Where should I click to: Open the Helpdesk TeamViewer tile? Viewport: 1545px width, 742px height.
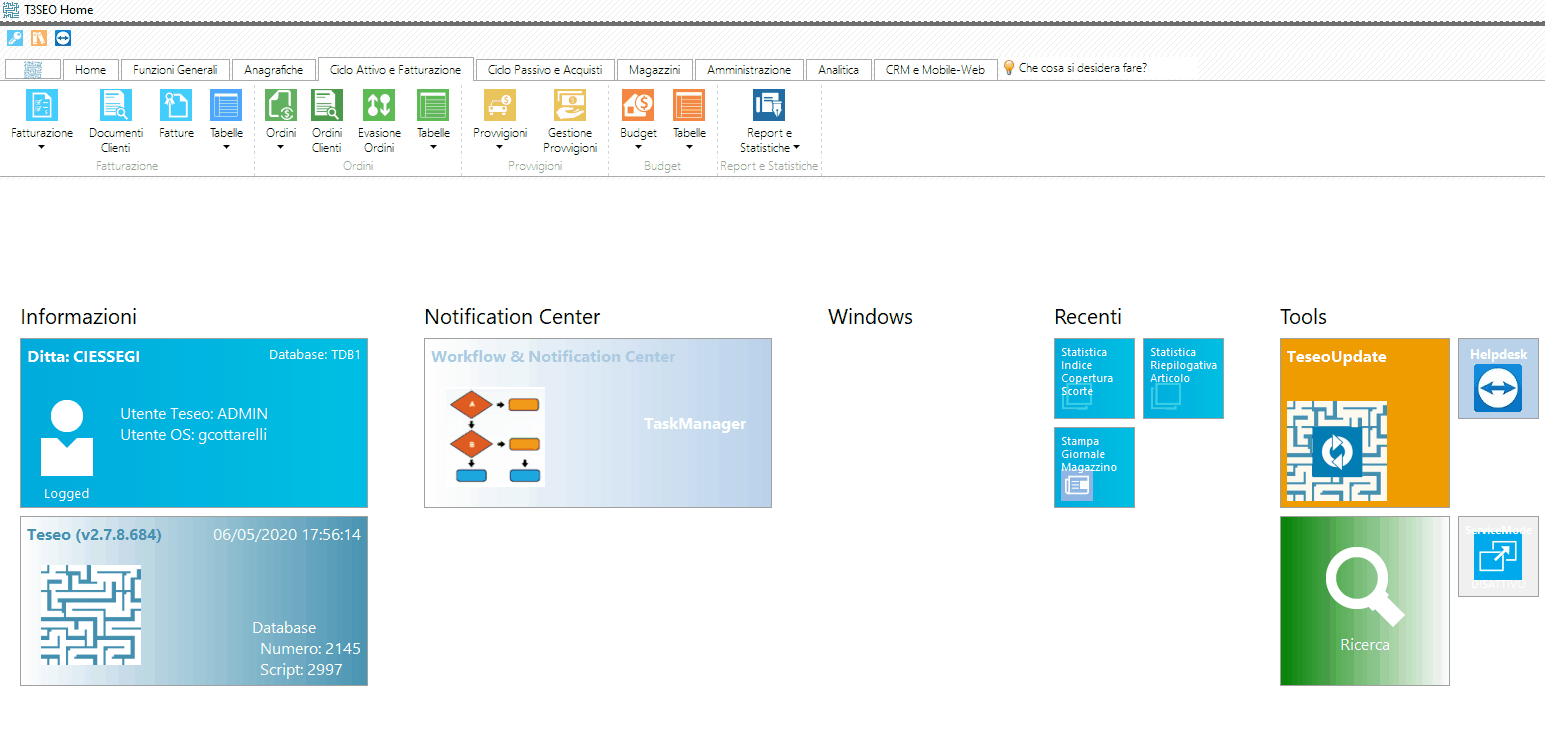point(1498,378)
